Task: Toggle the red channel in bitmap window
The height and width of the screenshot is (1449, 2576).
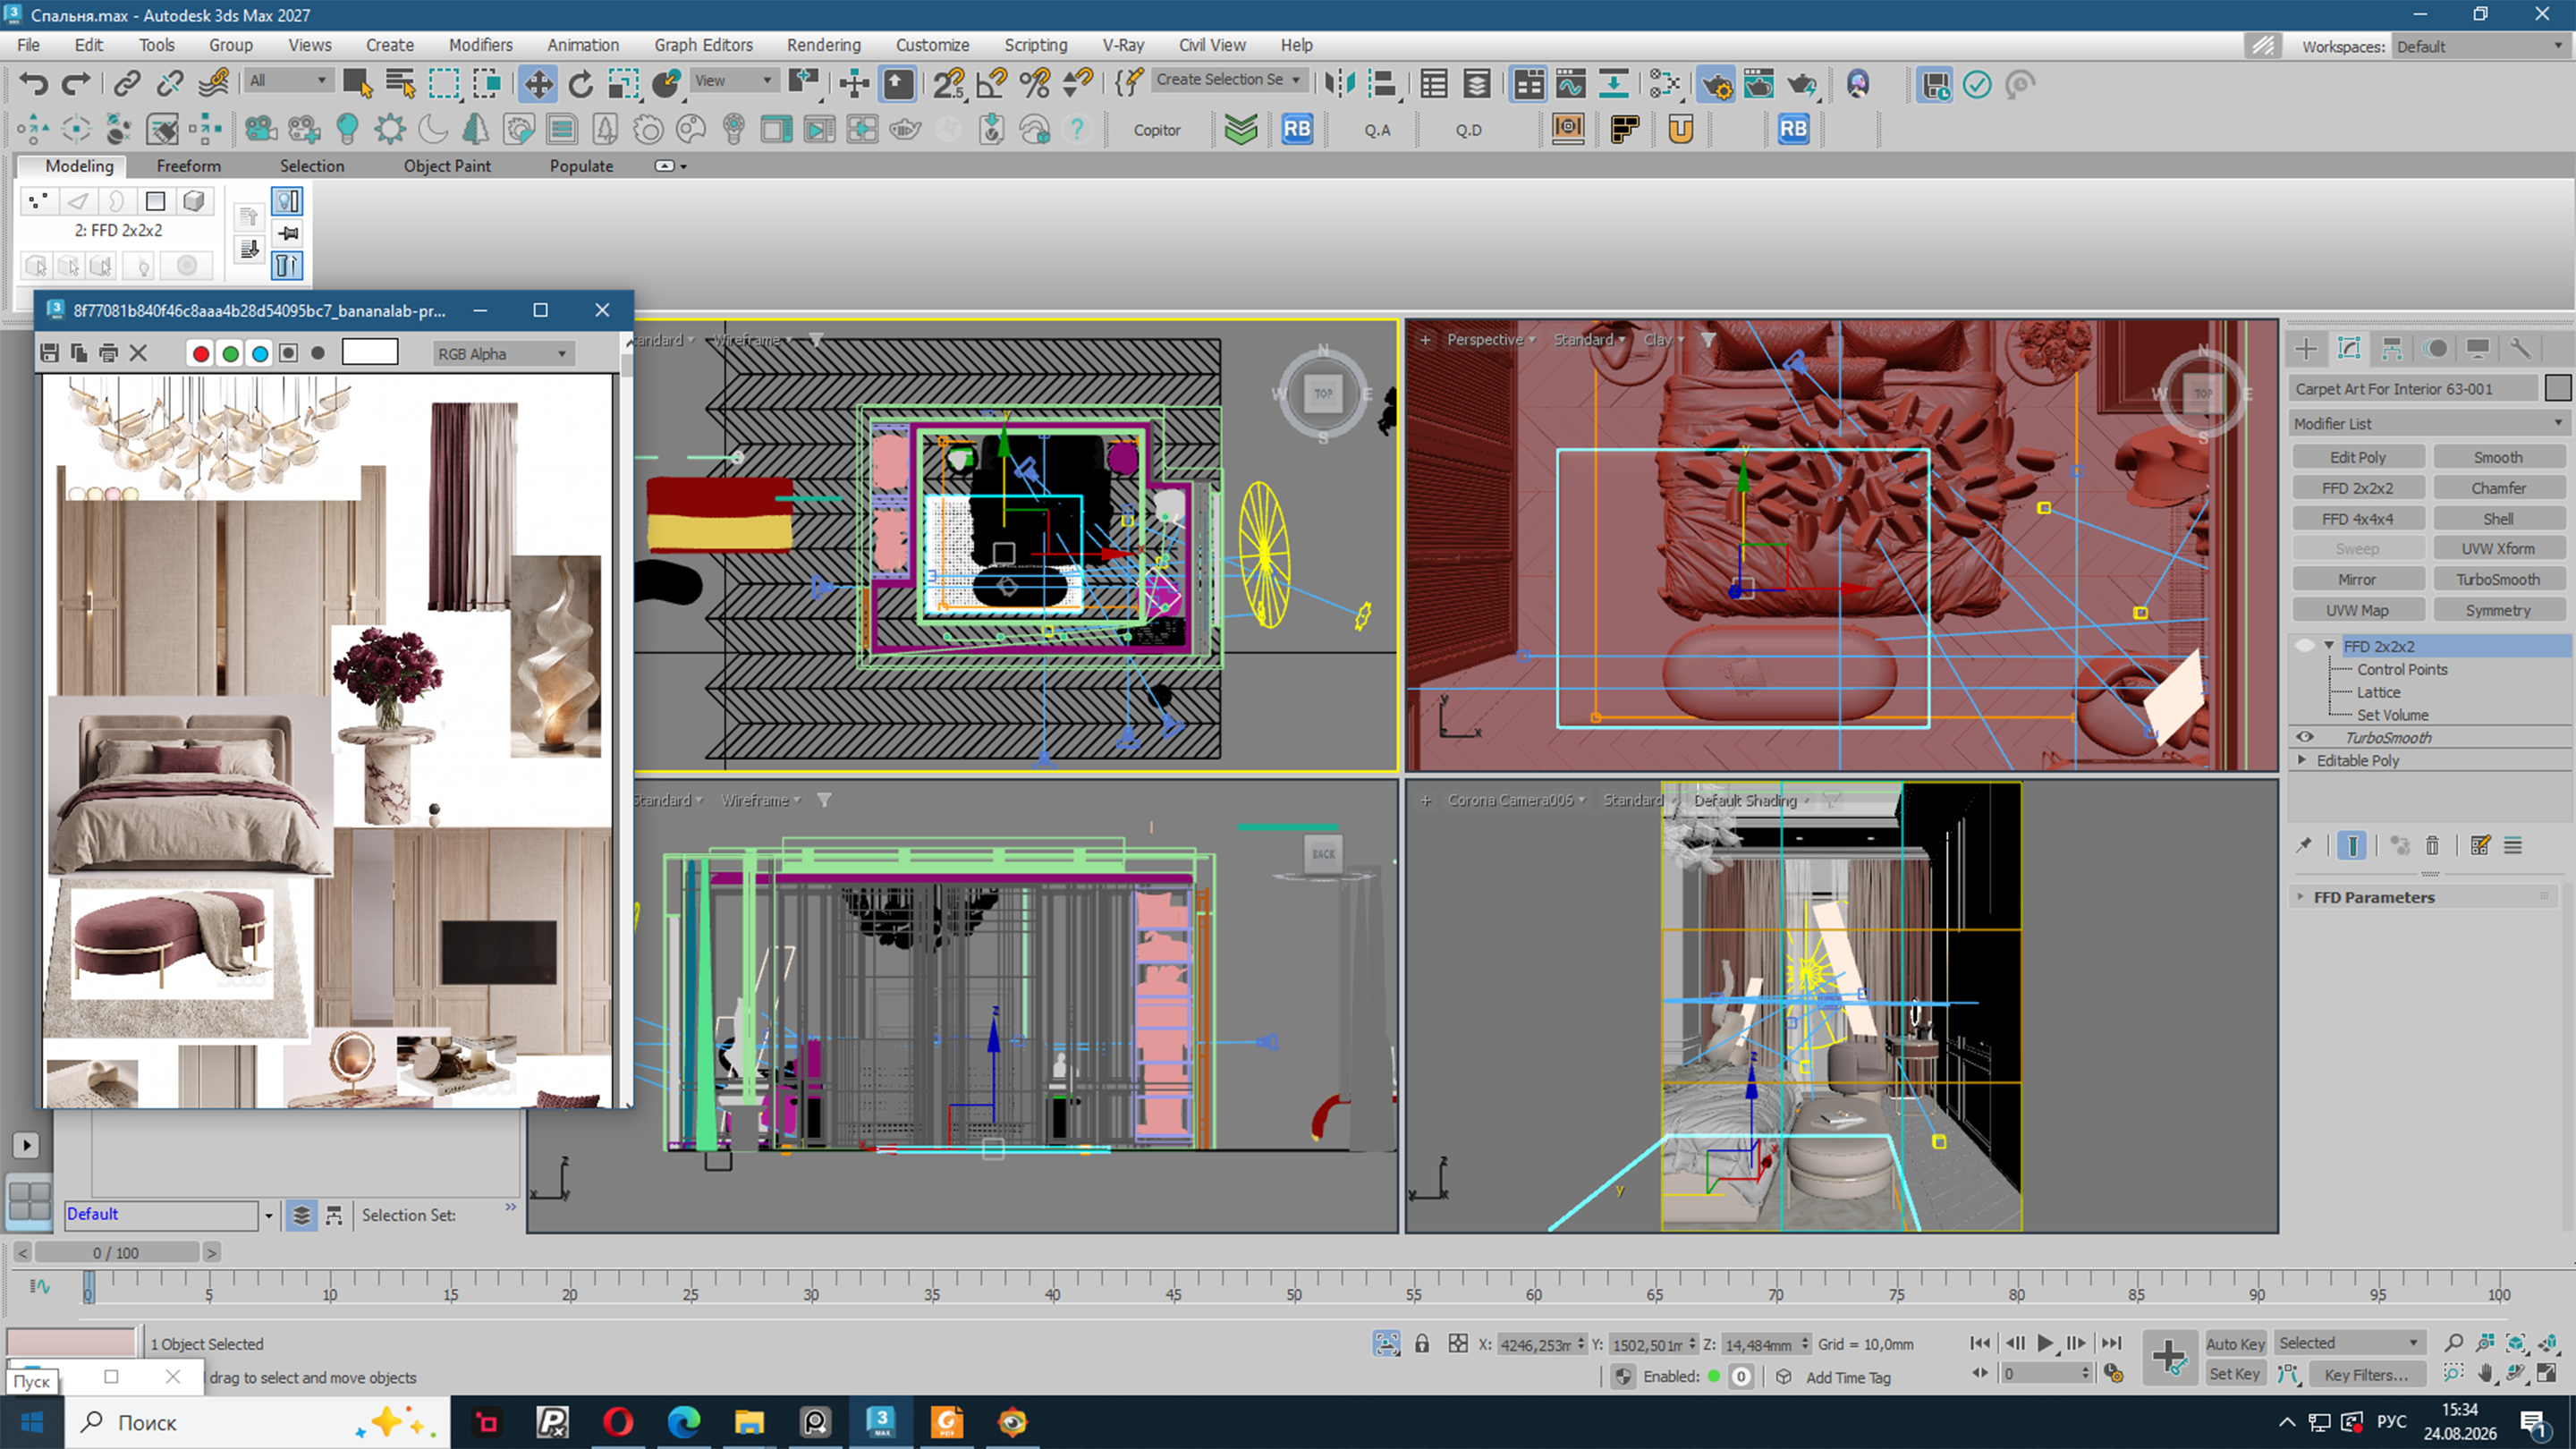Action: tap(201, 353)
